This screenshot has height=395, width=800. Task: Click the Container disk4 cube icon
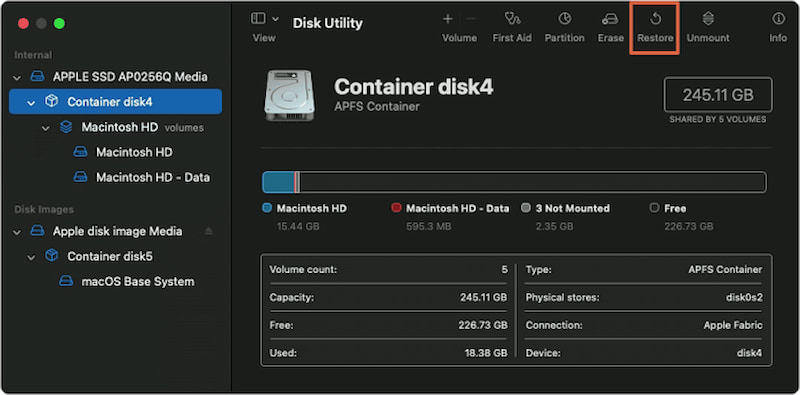pos(52,102)
